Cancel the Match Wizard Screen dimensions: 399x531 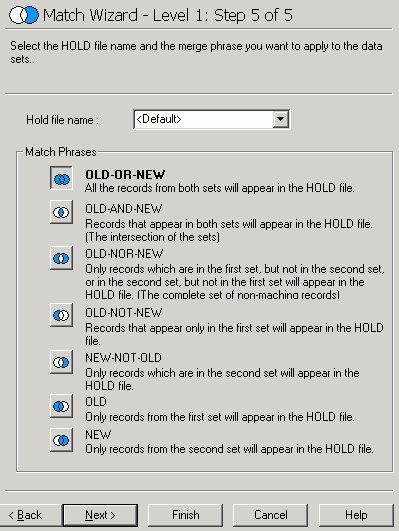pyautogui.click(x=271, y=515)
